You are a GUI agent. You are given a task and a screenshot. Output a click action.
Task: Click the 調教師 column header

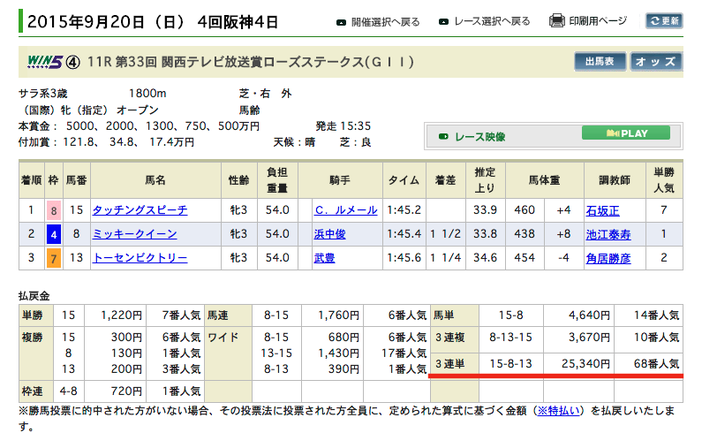point(615,180)
